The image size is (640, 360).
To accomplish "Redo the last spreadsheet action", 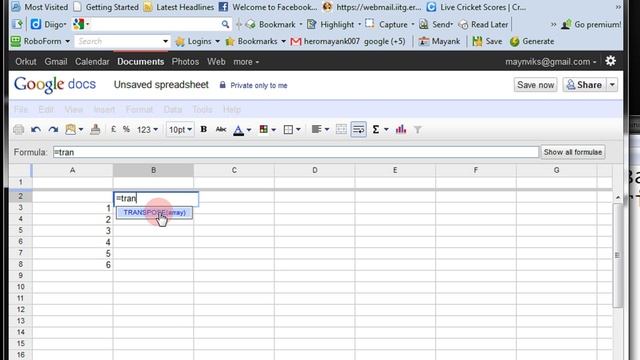I will tap(53, 130).
